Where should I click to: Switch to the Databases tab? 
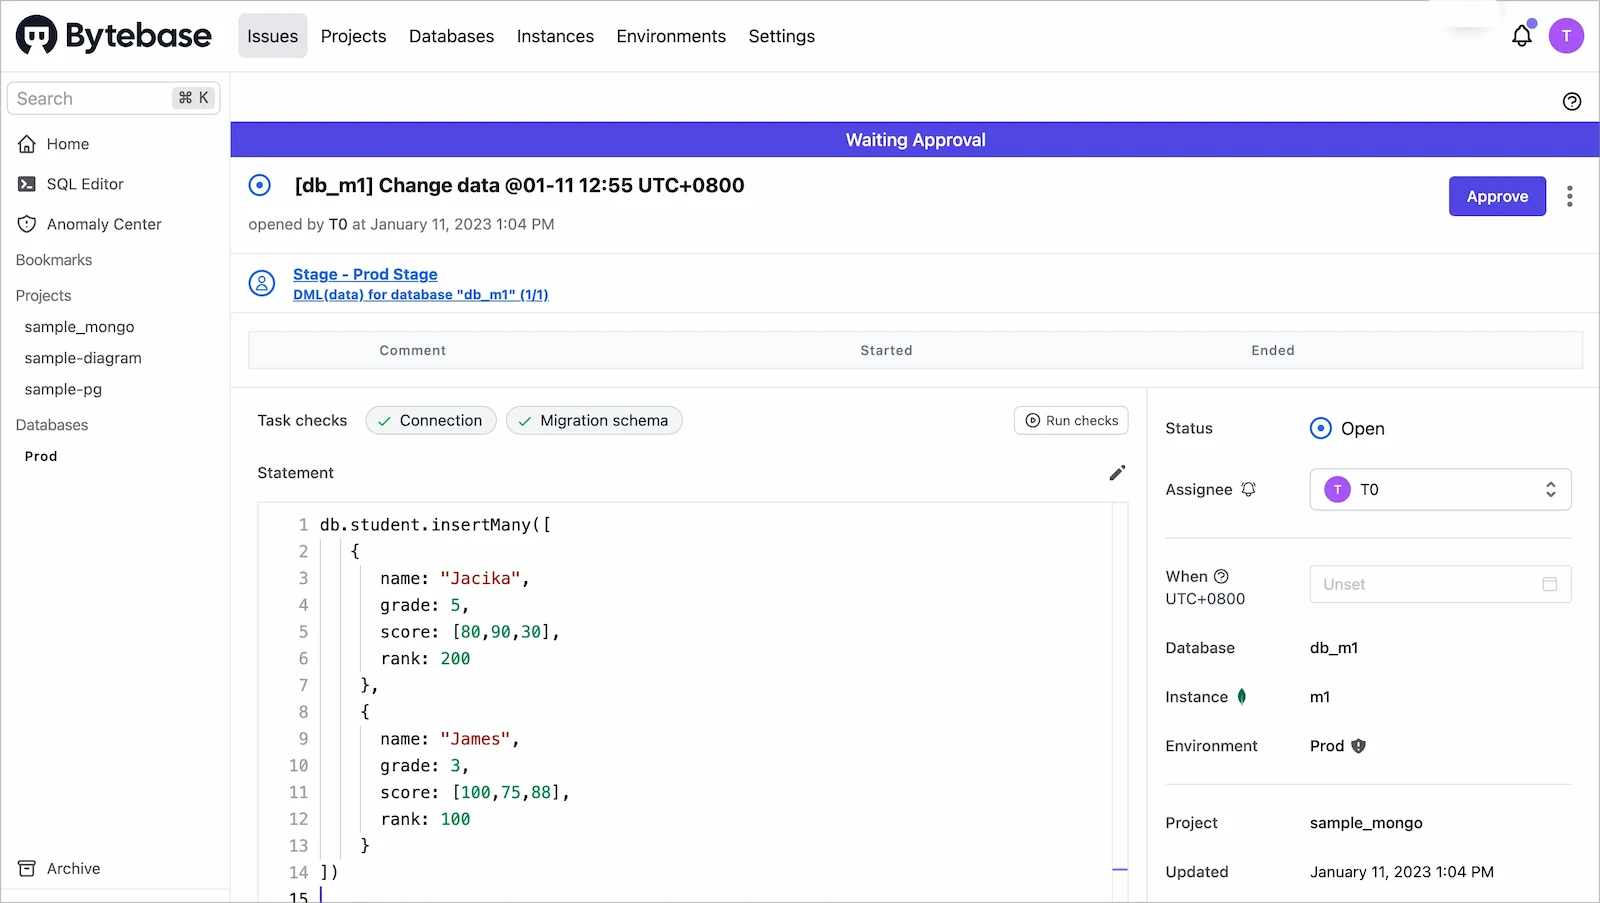[x=451, y=36]
